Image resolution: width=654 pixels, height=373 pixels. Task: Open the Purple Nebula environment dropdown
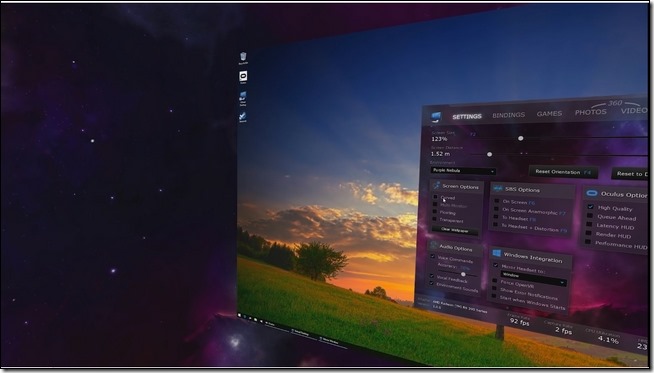[x=463, y=171]
